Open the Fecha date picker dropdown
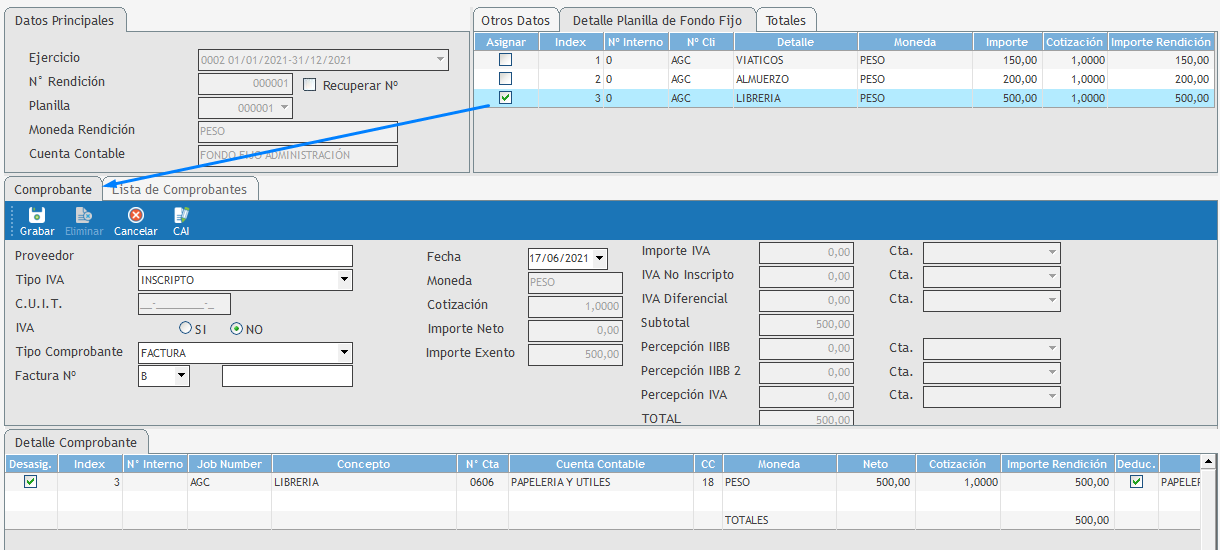The height and width of the screenshot is (550, 1220). (599, 259)
